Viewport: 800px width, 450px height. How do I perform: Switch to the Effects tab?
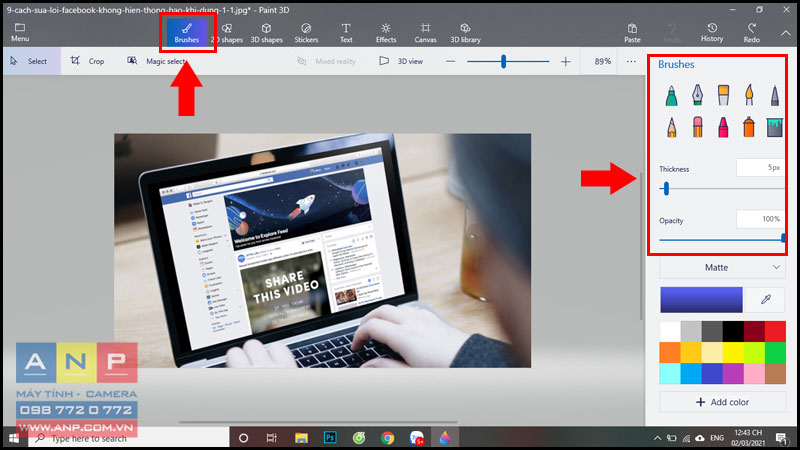[x=386, y=33]
